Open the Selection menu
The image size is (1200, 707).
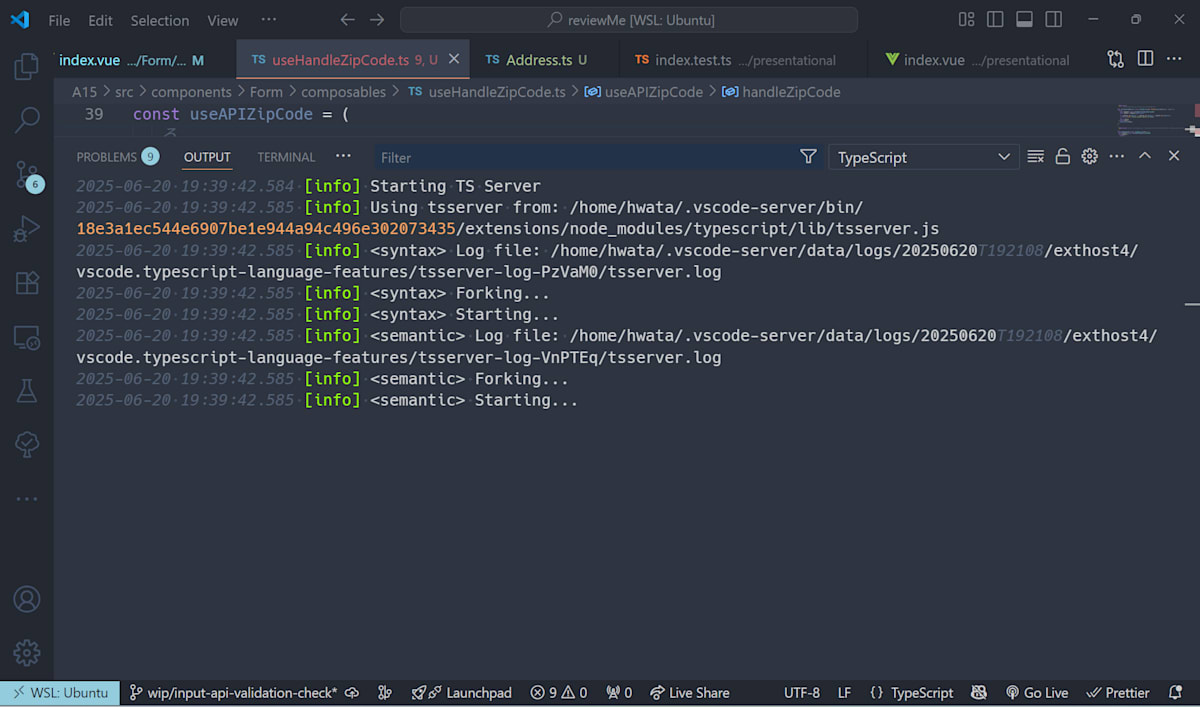point(159,20)
